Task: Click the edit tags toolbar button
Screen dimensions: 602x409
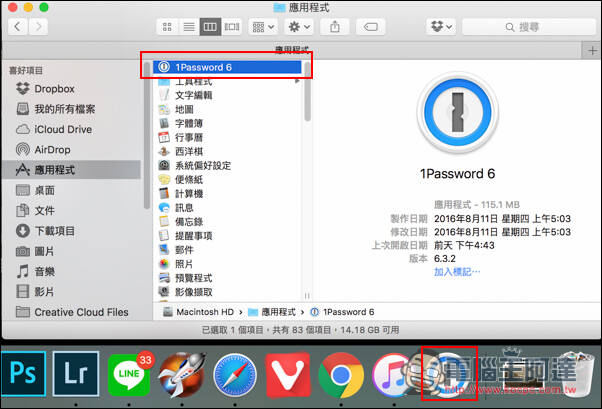Action: pos(370,27)
